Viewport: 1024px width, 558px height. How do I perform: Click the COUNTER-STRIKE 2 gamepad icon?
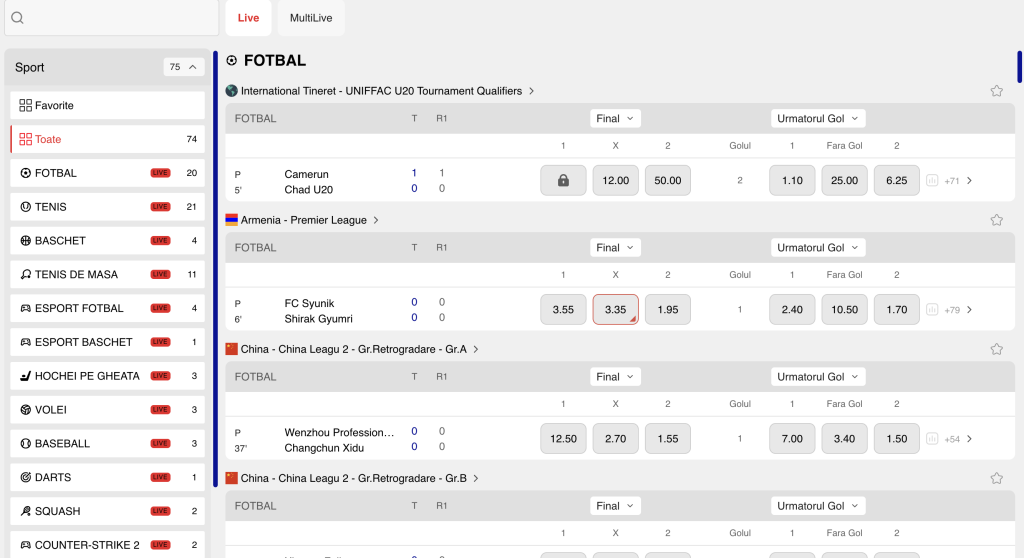[25, 545]
